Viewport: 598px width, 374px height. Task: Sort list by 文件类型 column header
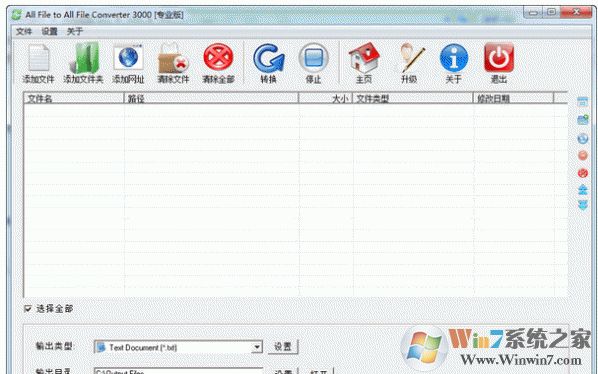pos(413,98)
